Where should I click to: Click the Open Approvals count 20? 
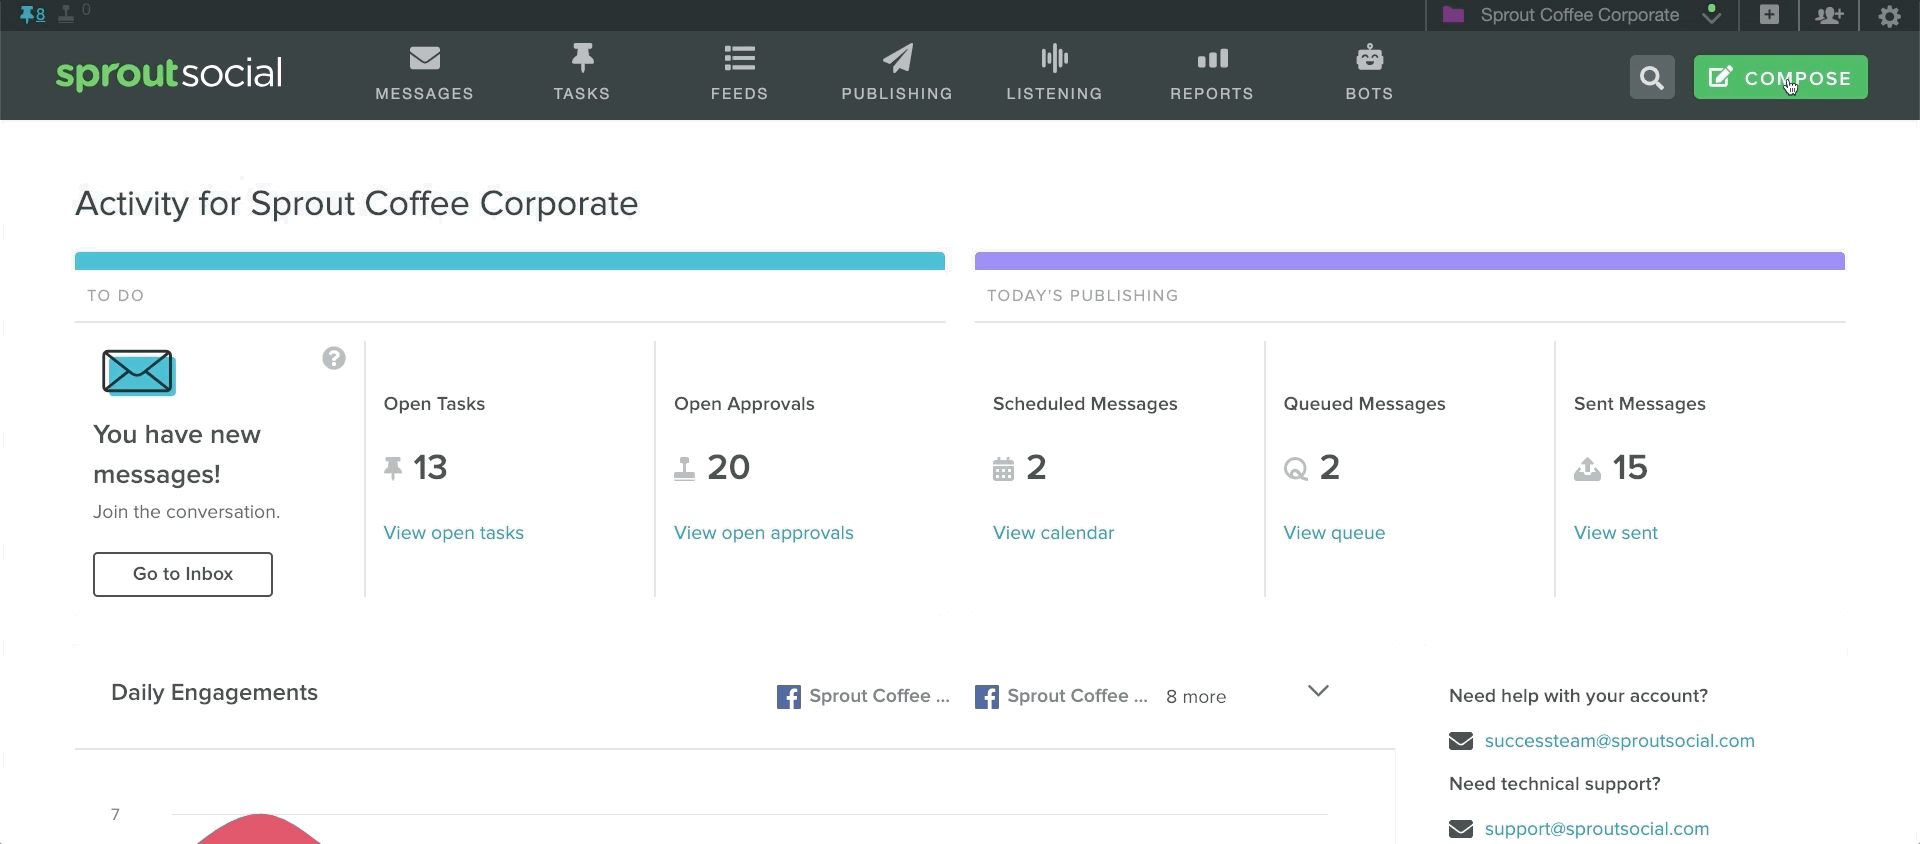[x=729, y=467]
